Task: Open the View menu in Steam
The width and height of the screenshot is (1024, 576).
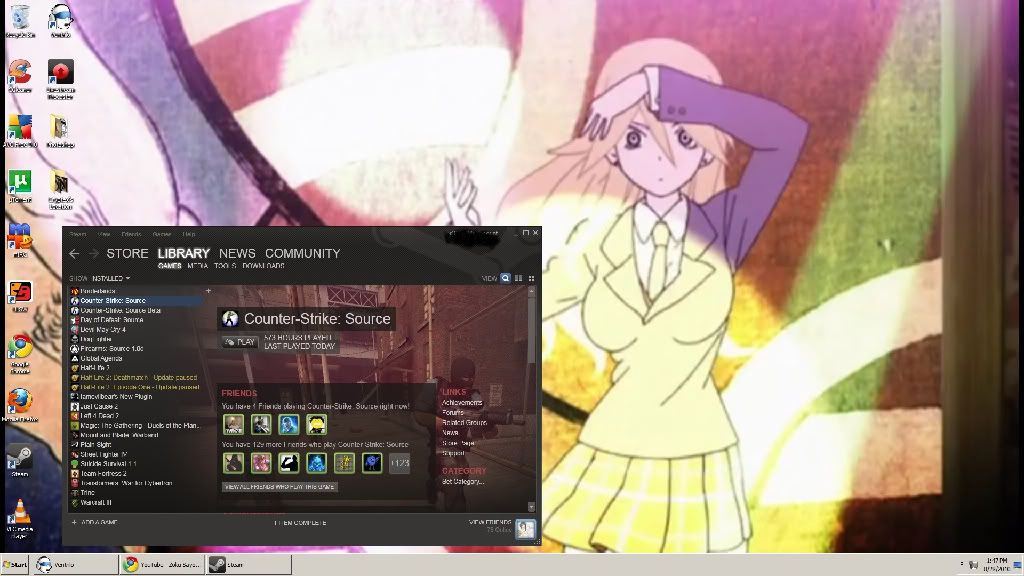Action: (x=104, y=234)
